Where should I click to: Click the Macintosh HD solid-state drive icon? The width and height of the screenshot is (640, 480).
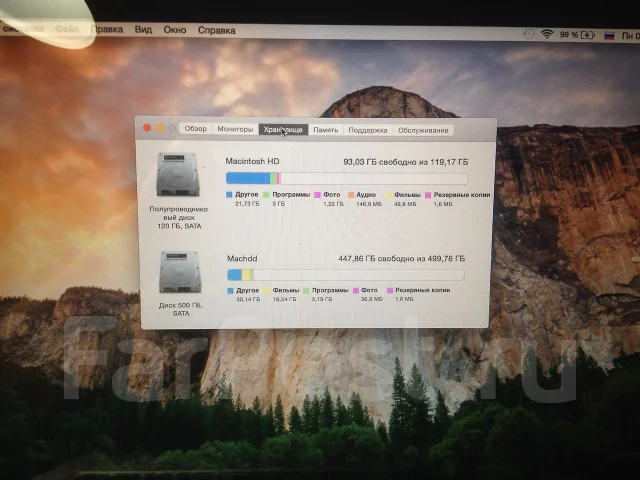click(x=178, y=174)
